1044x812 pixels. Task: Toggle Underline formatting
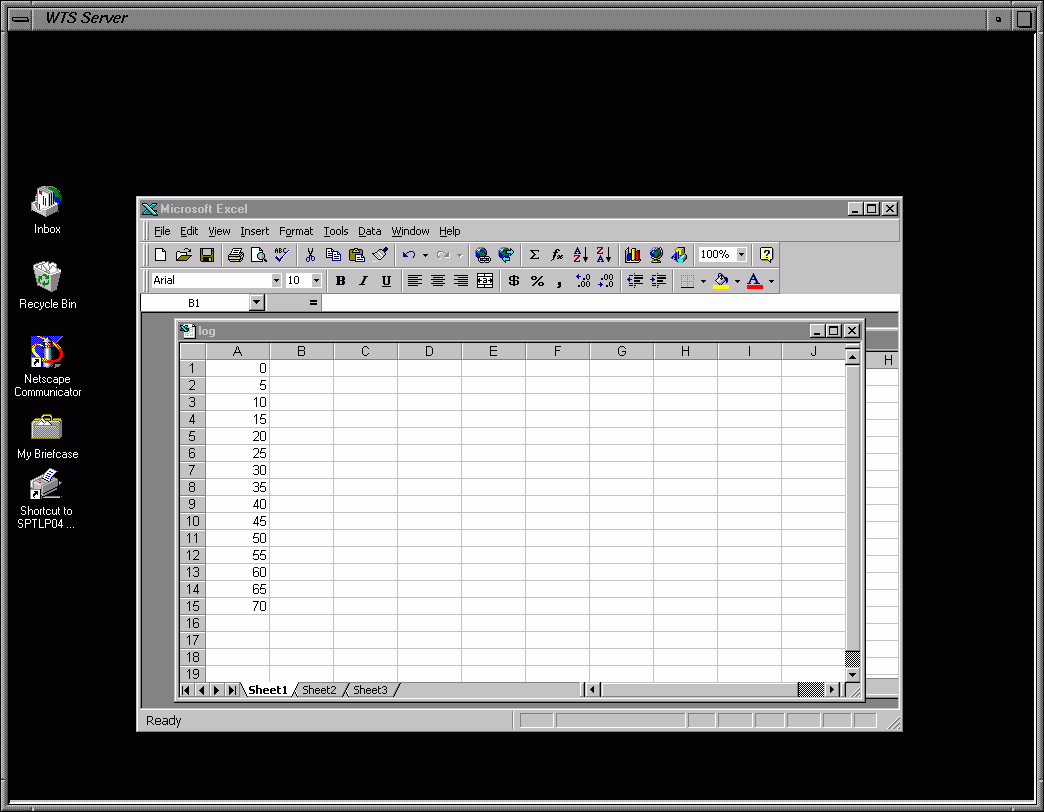[386, 281]
